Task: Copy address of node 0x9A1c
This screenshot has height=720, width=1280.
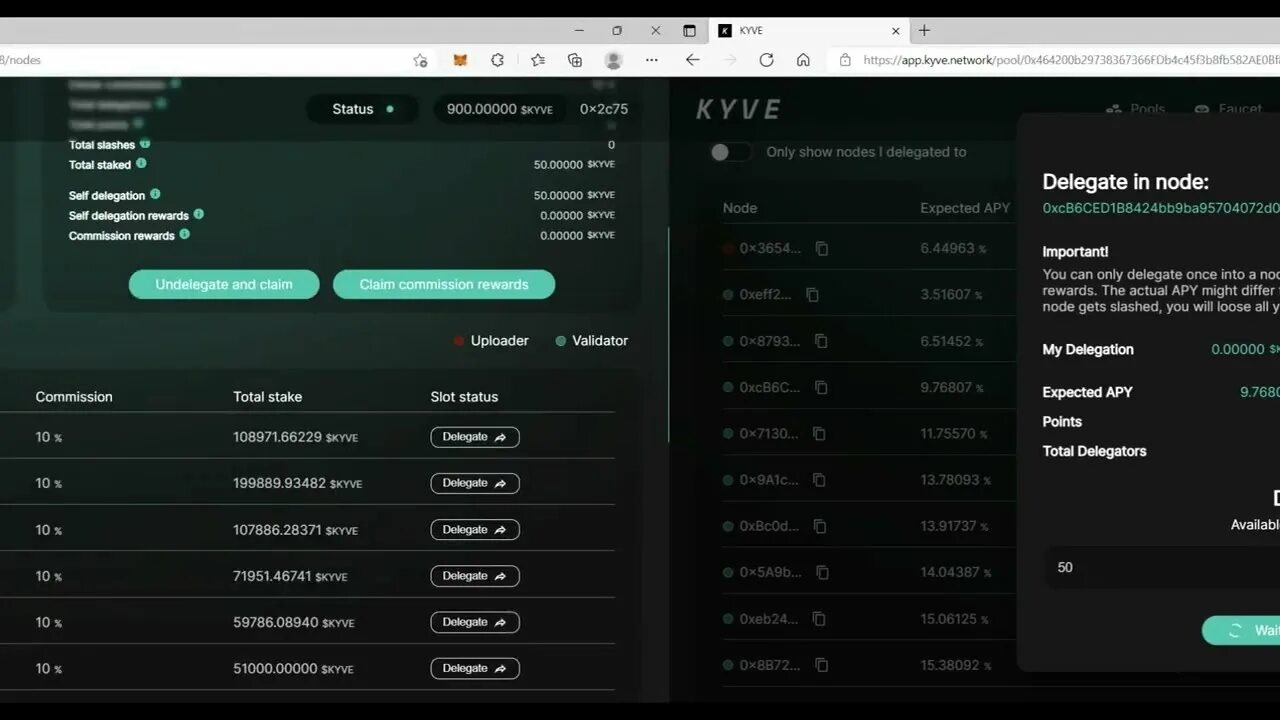Action: click(819, 480)
